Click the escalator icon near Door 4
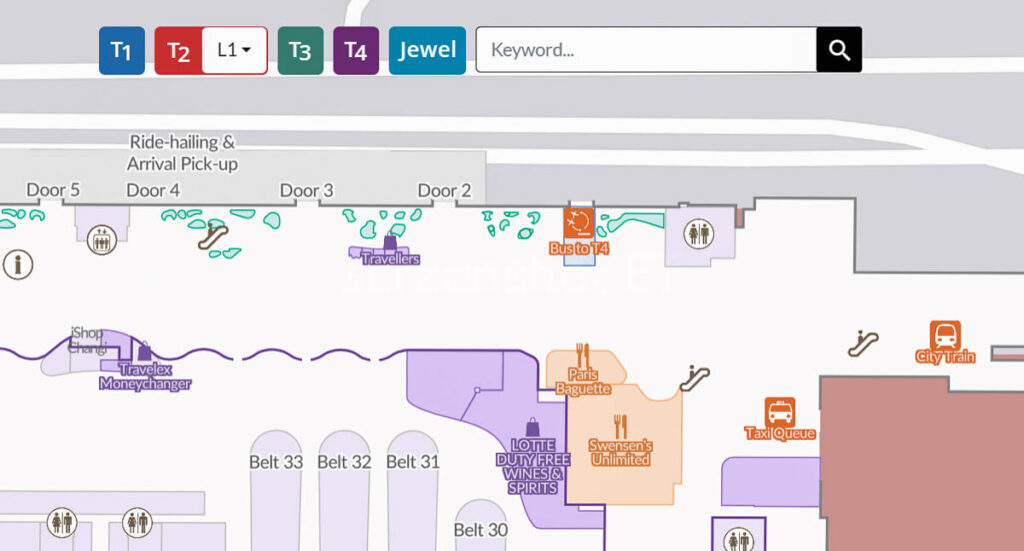 point(214,236)
